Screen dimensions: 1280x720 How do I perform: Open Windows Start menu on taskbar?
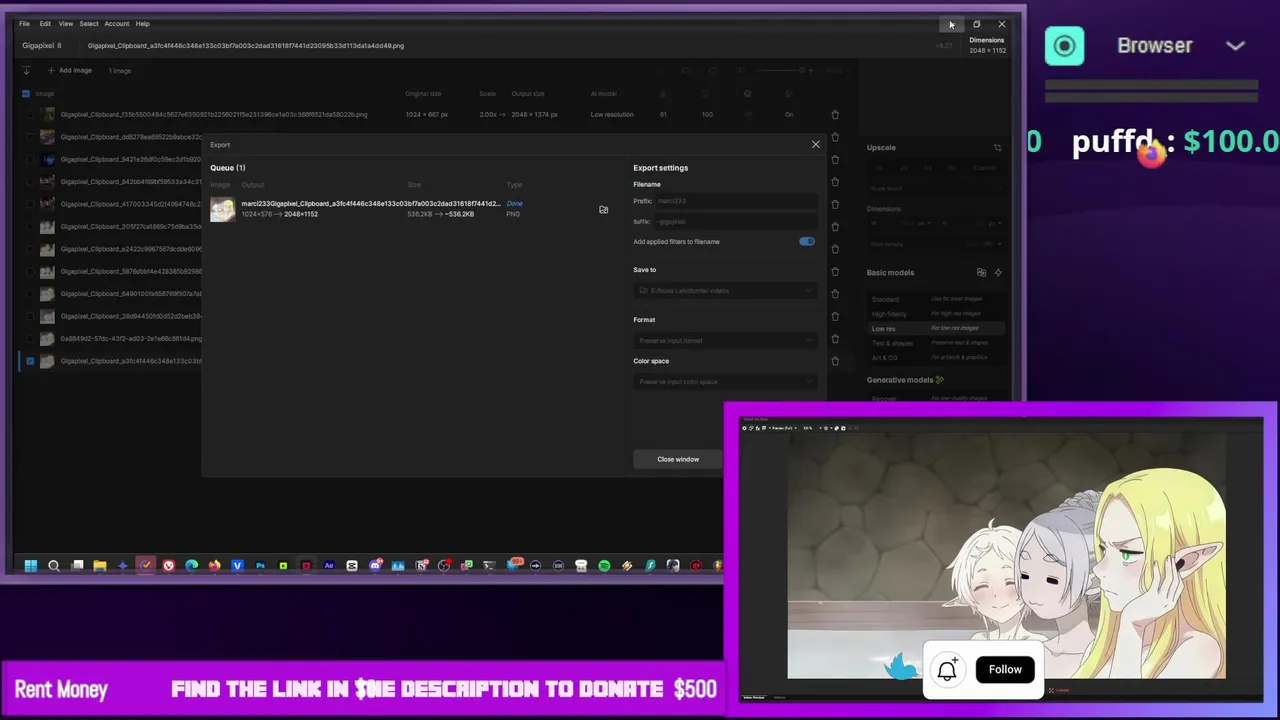tap(31, 566)
